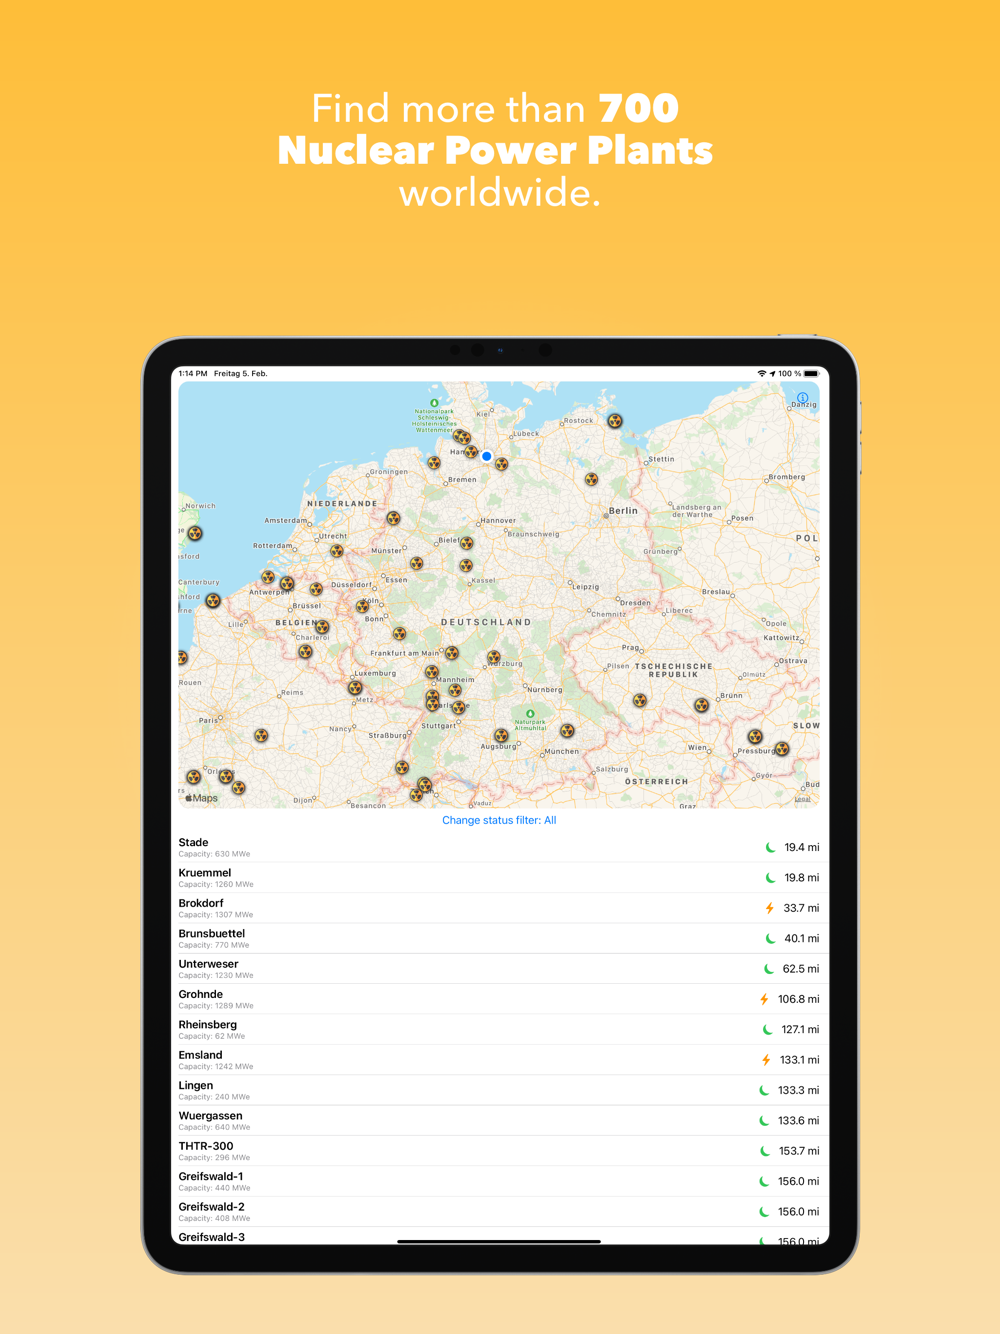The height and width of the screenshot is (1334, 1000).
Task: Select the nuclear marker beside Bielefeld
Action: 466,543
